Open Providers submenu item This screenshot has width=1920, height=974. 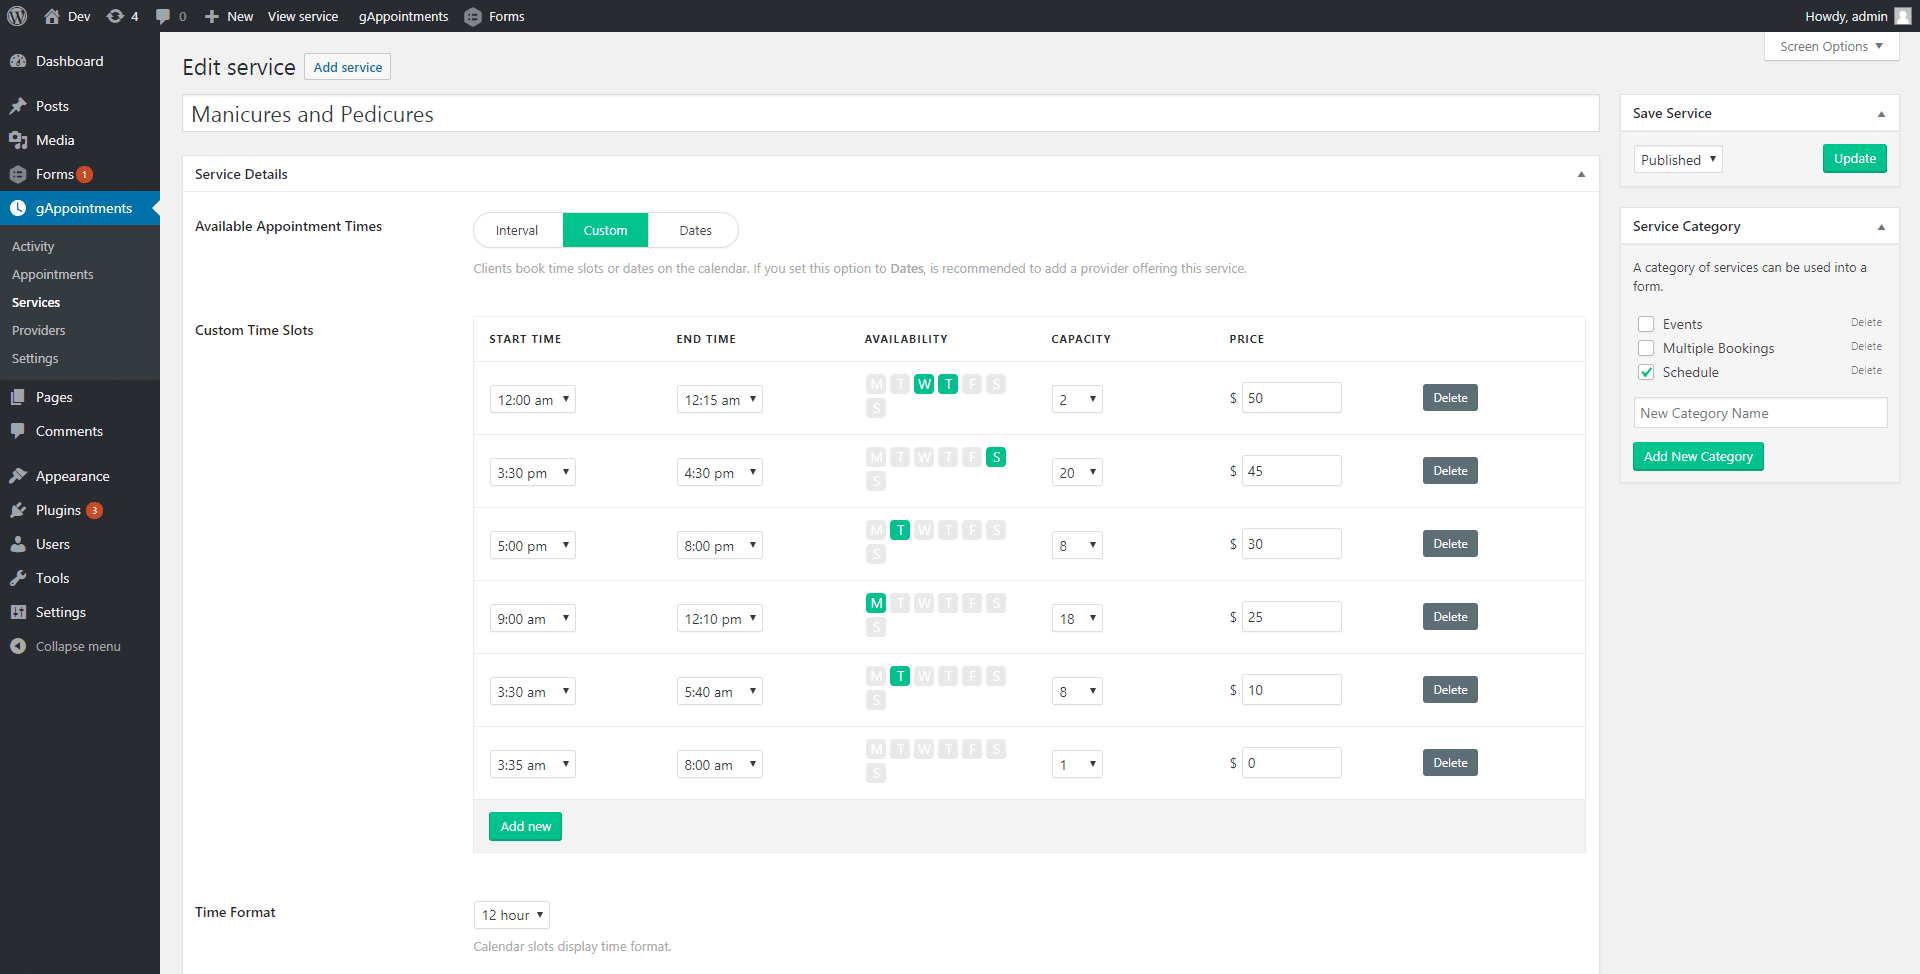pos(38,330)
